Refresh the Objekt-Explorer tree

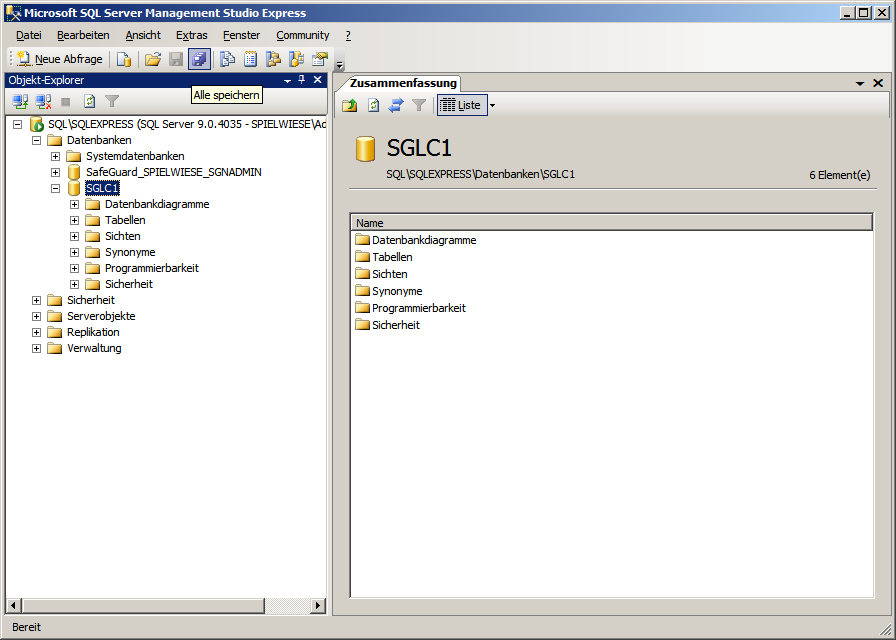coord(89,101)
